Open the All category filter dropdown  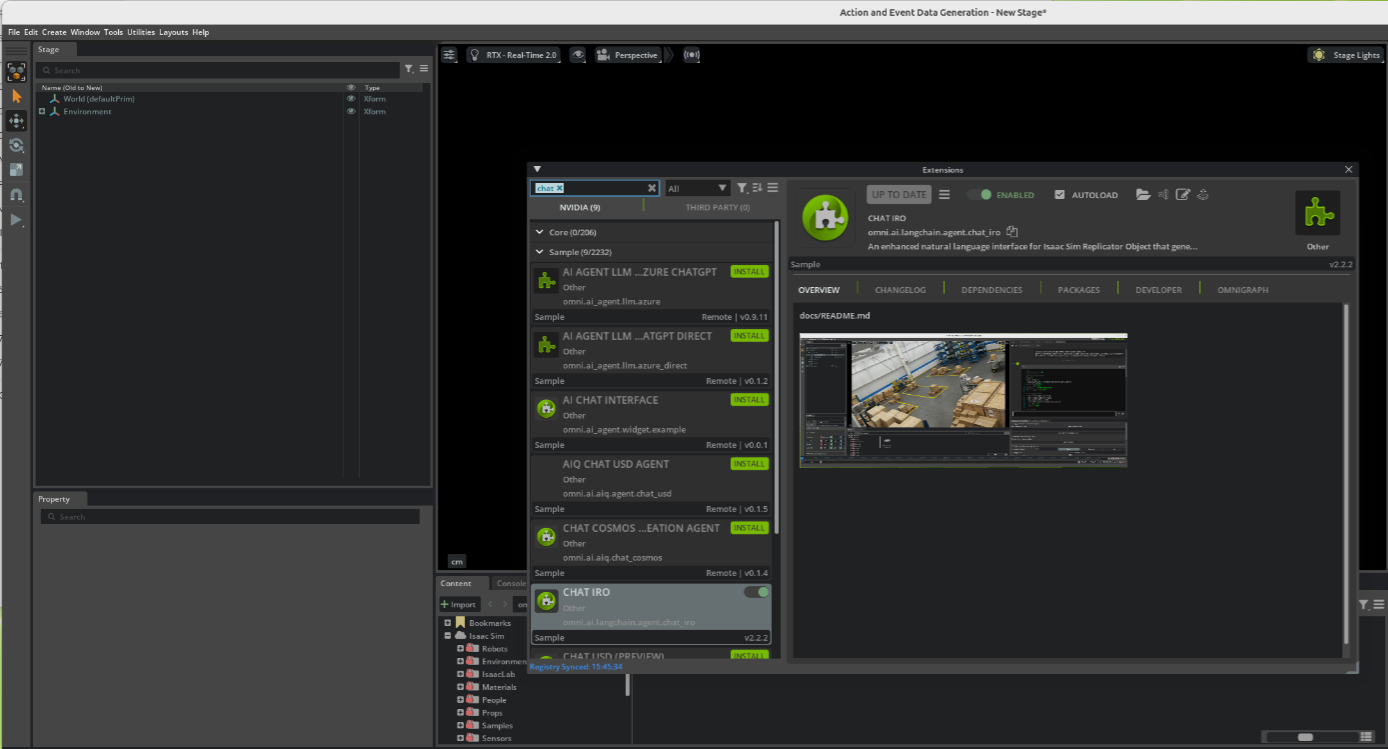[697, 187]
